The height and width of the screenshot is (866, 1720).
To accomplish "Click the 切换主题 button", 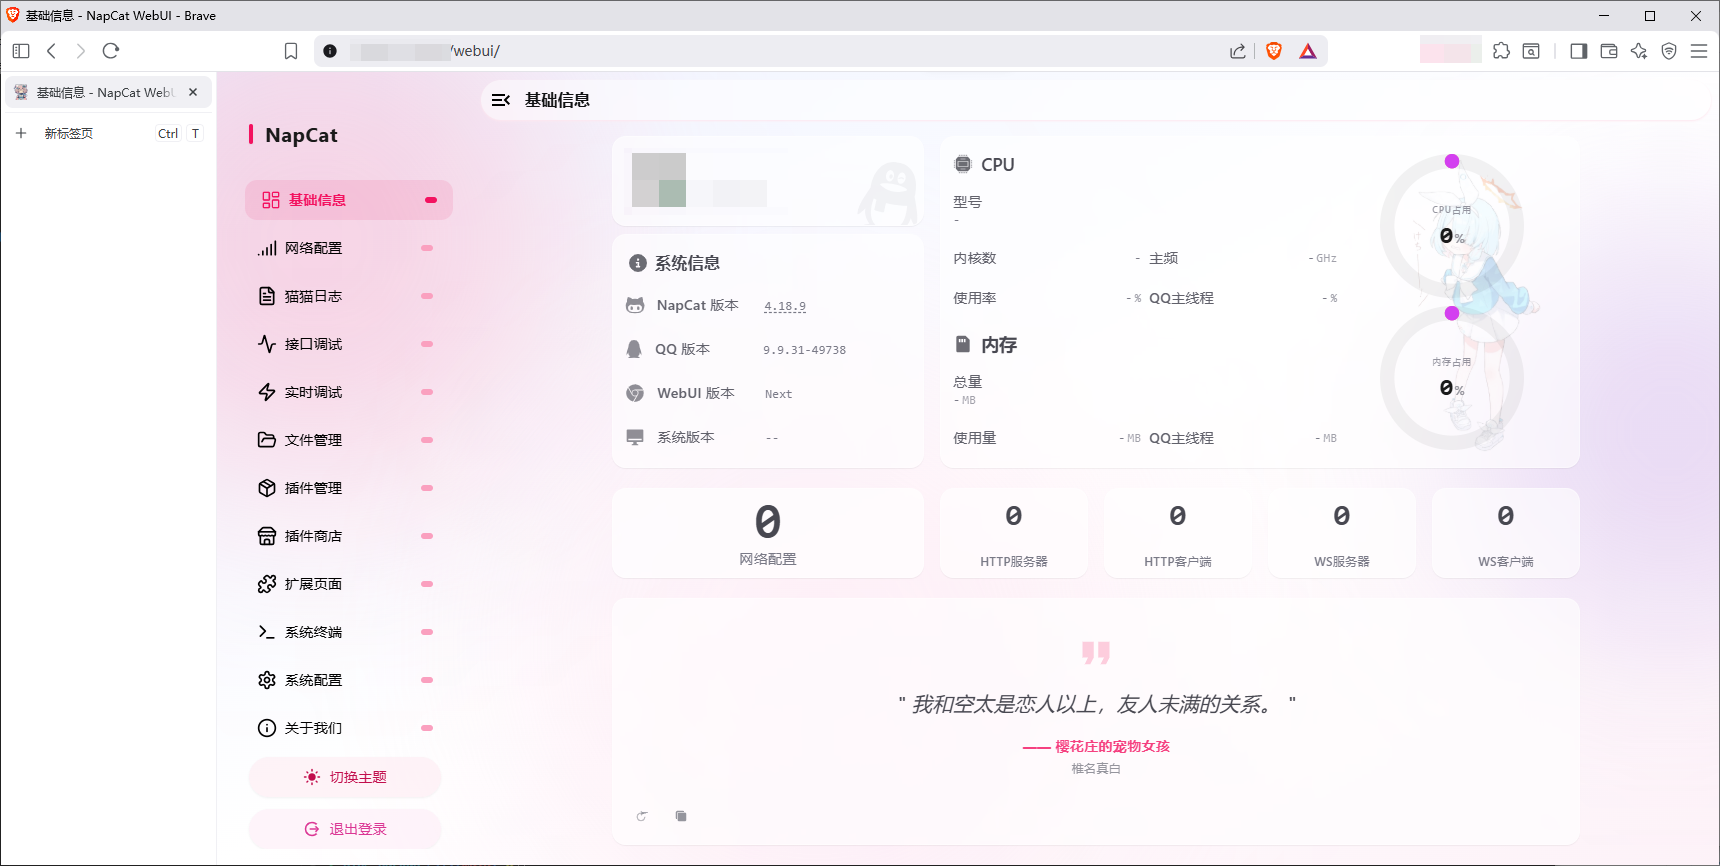I will [345, 778].
